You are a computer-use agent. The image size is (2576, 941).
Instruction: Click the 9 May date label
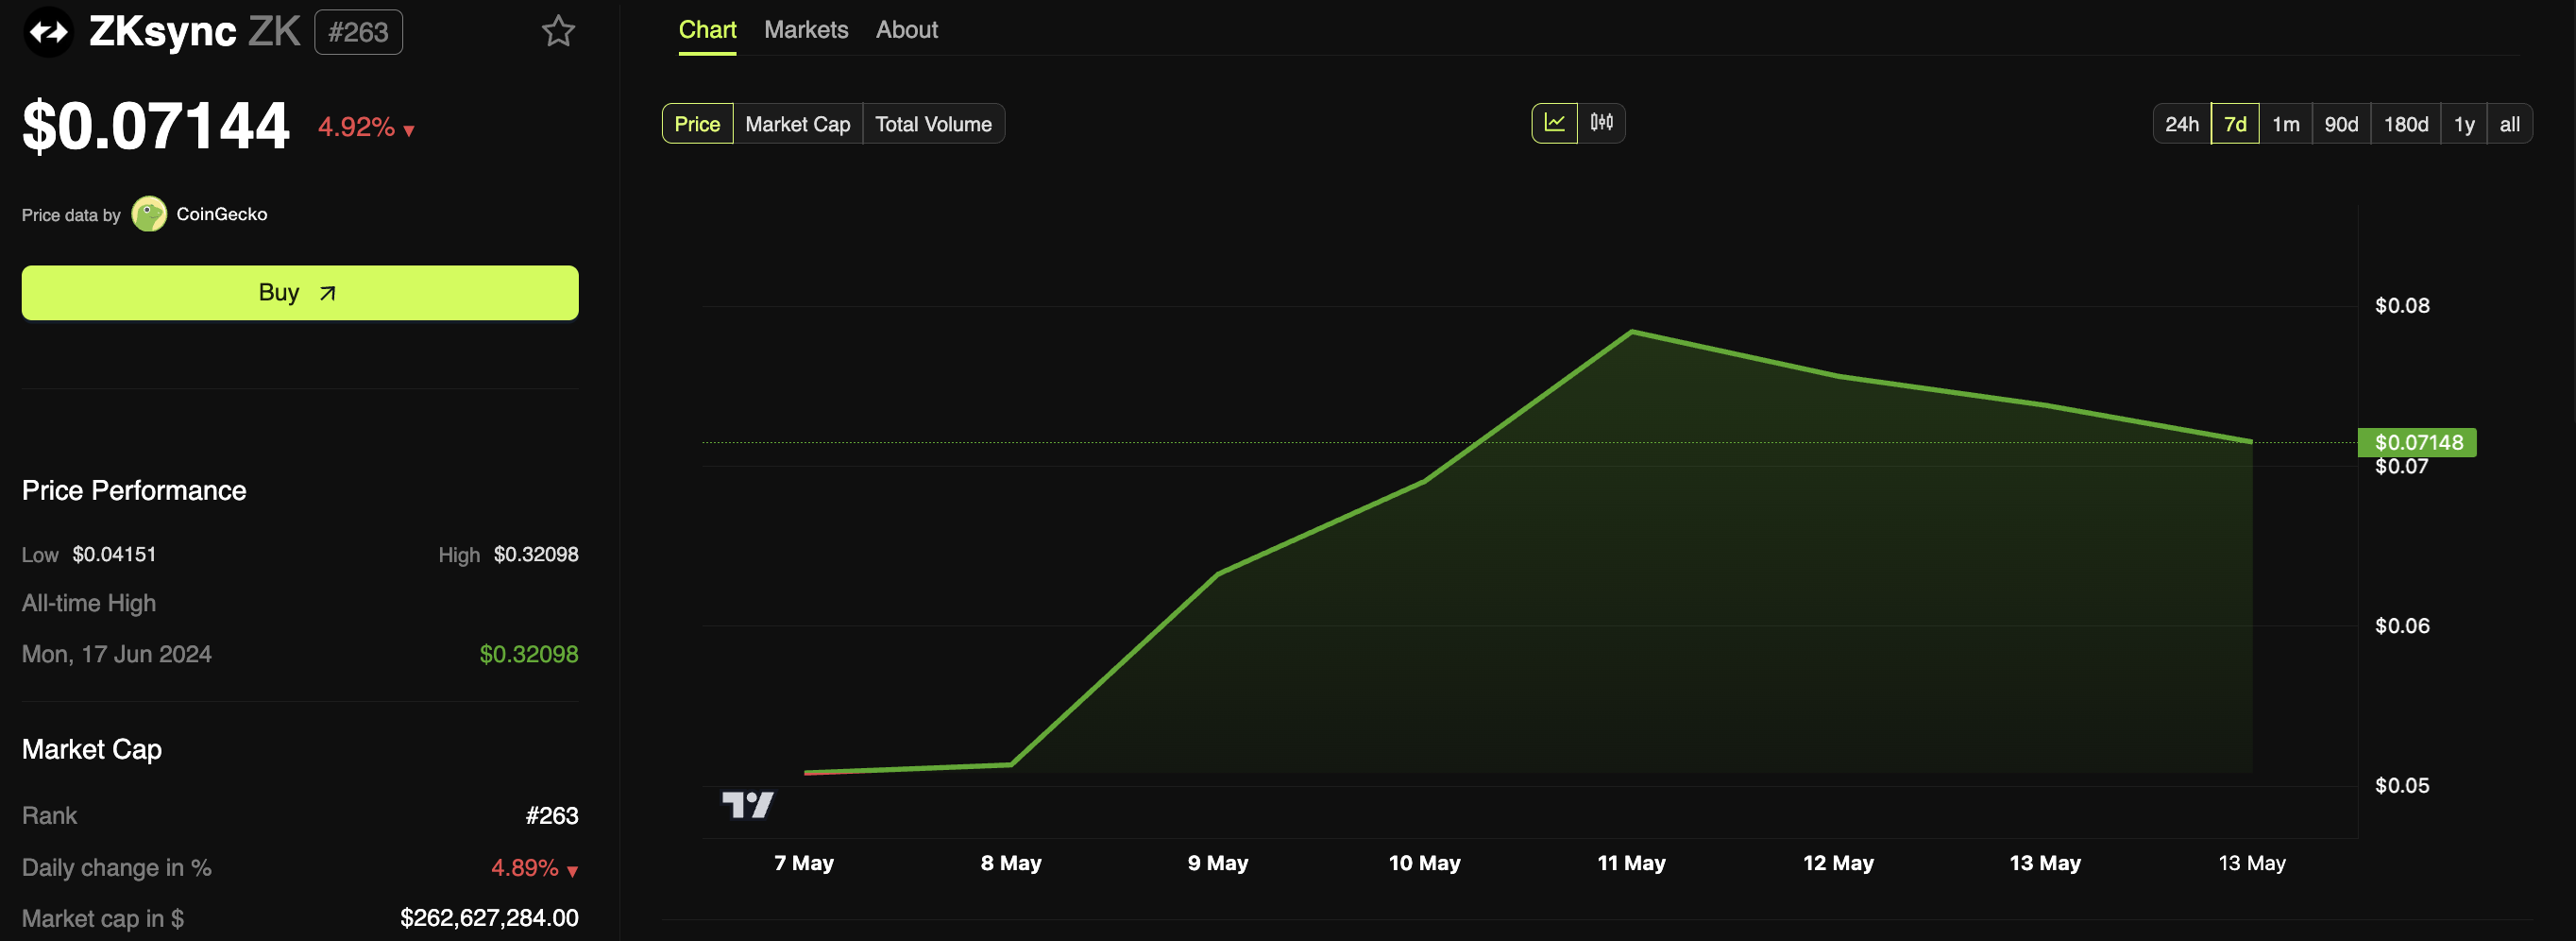tap(1218, 862)
